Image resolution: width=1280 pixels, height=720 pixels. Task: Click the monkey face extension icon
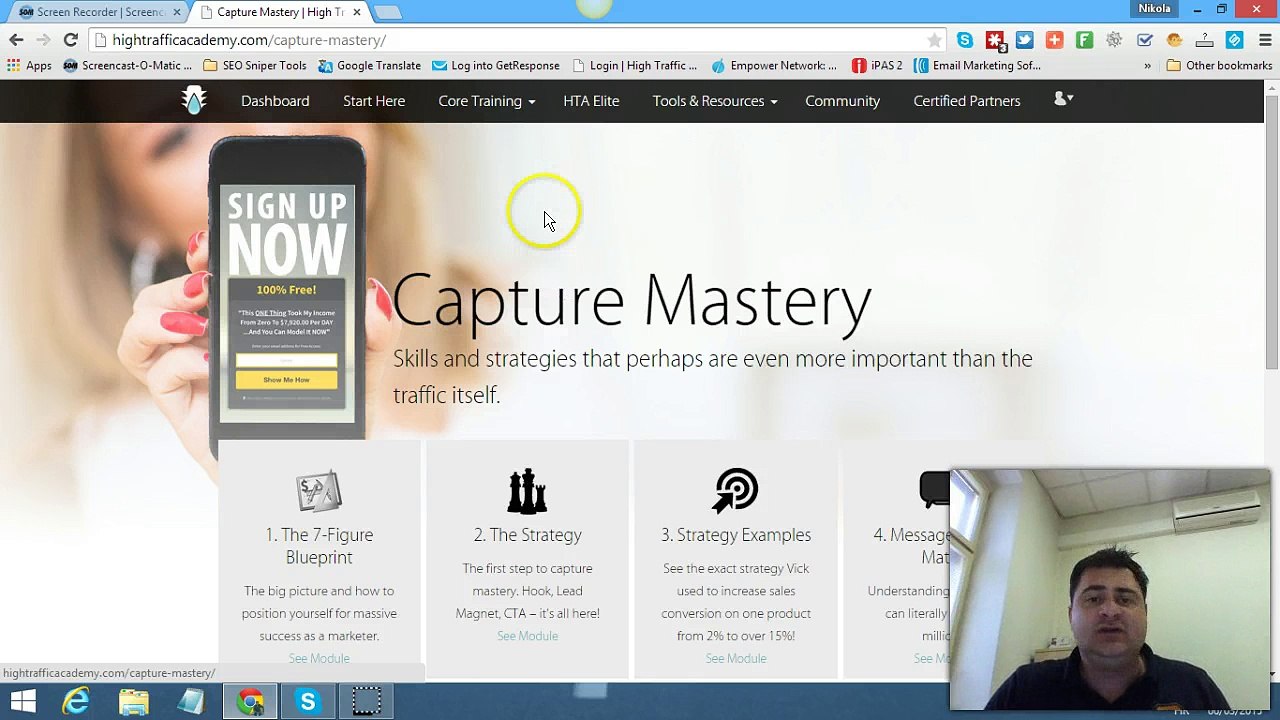tap(1174, 40)
